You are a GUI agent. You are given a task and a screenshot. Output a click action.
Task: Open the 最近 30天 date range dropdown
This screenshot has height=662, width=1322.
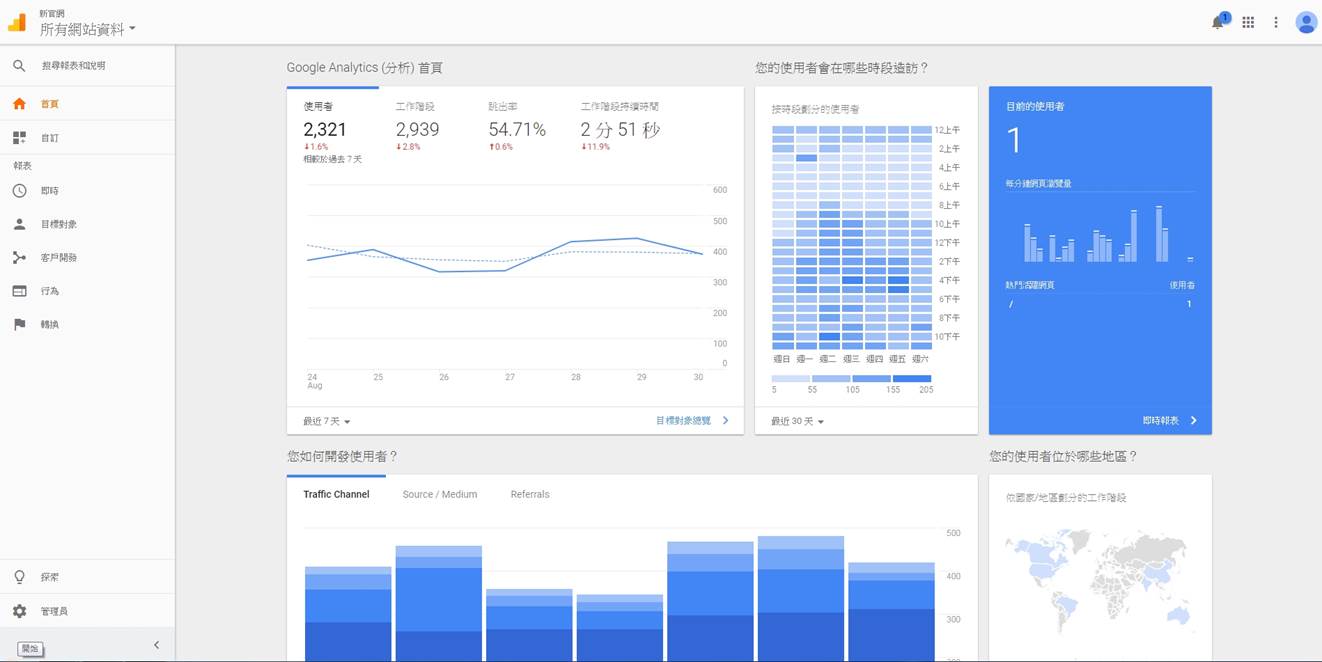click(796, 420)
